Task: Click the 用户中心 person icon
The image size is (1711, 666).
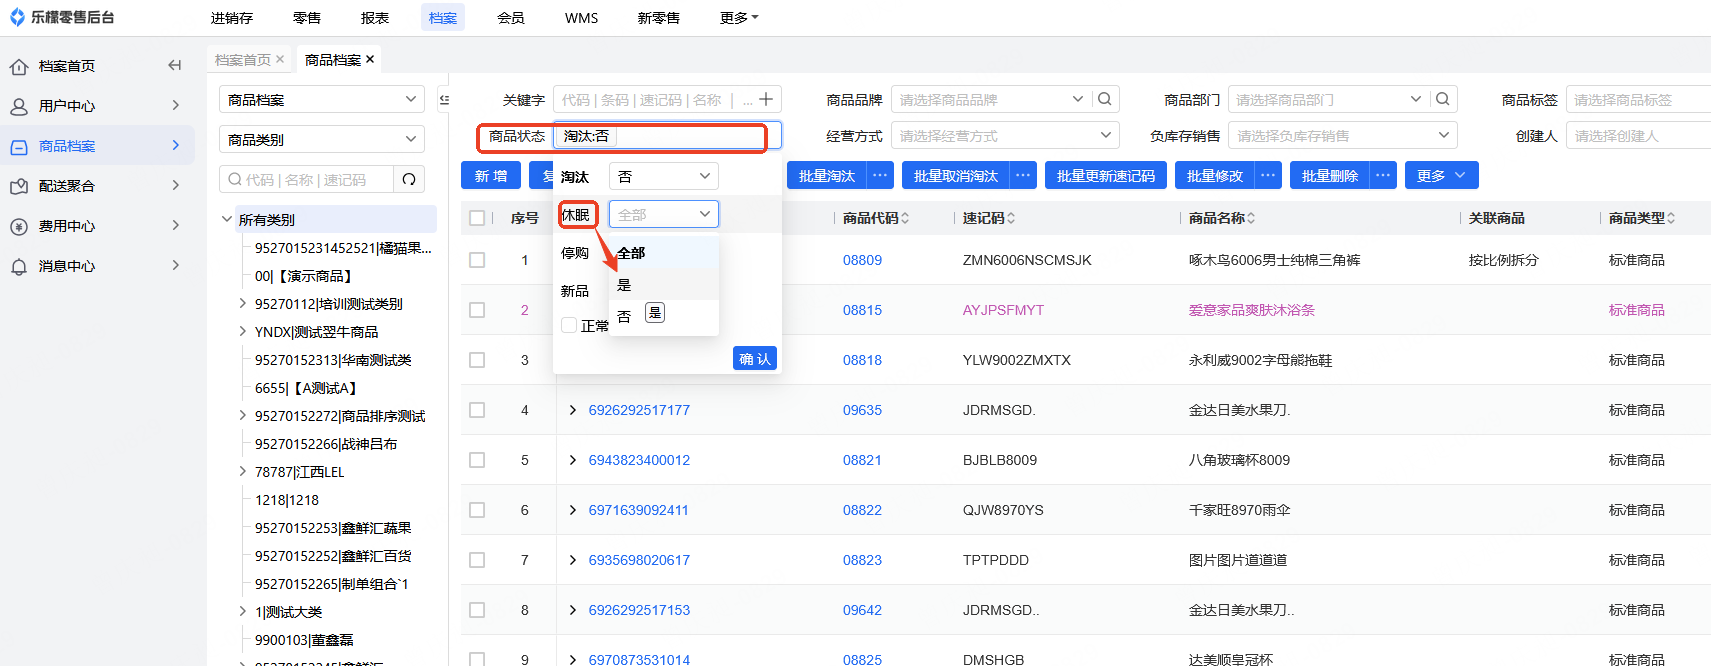Action: [x=19, y=106]
